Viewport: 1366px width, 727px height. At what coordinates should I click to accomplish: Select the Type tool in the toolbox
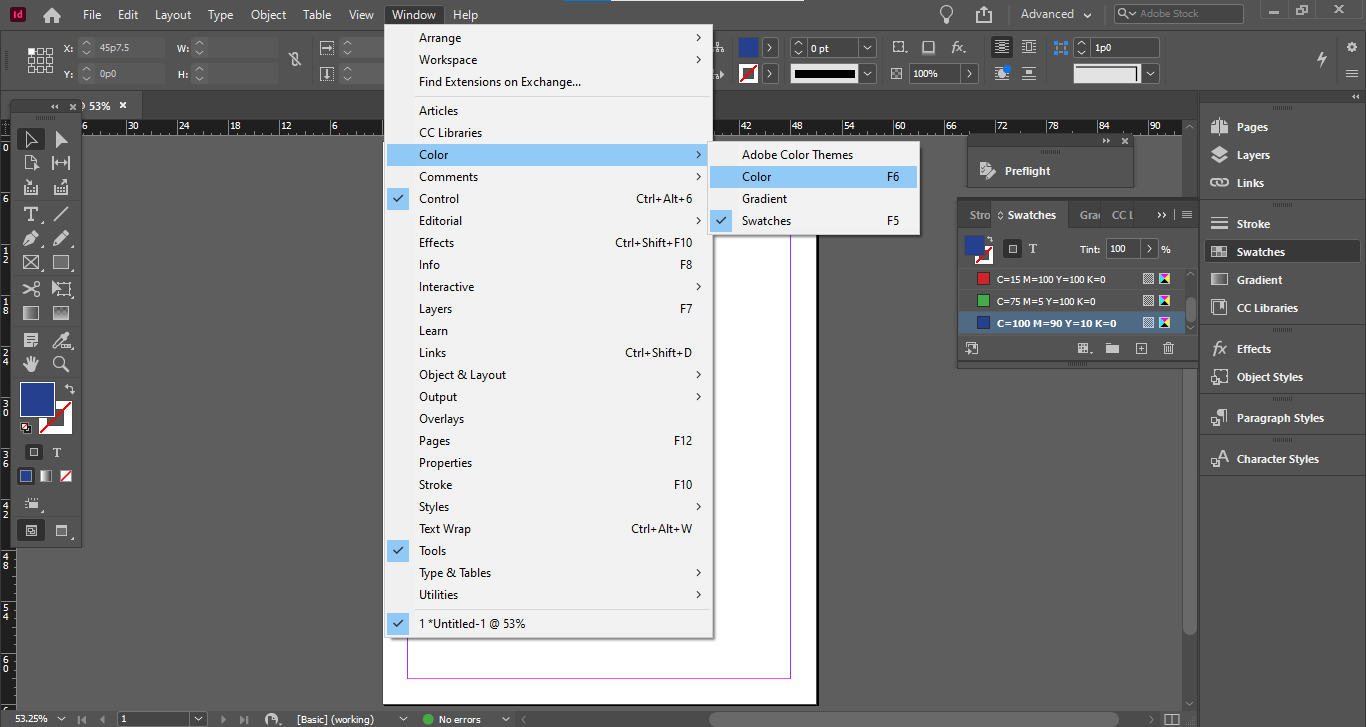(31, 214)
